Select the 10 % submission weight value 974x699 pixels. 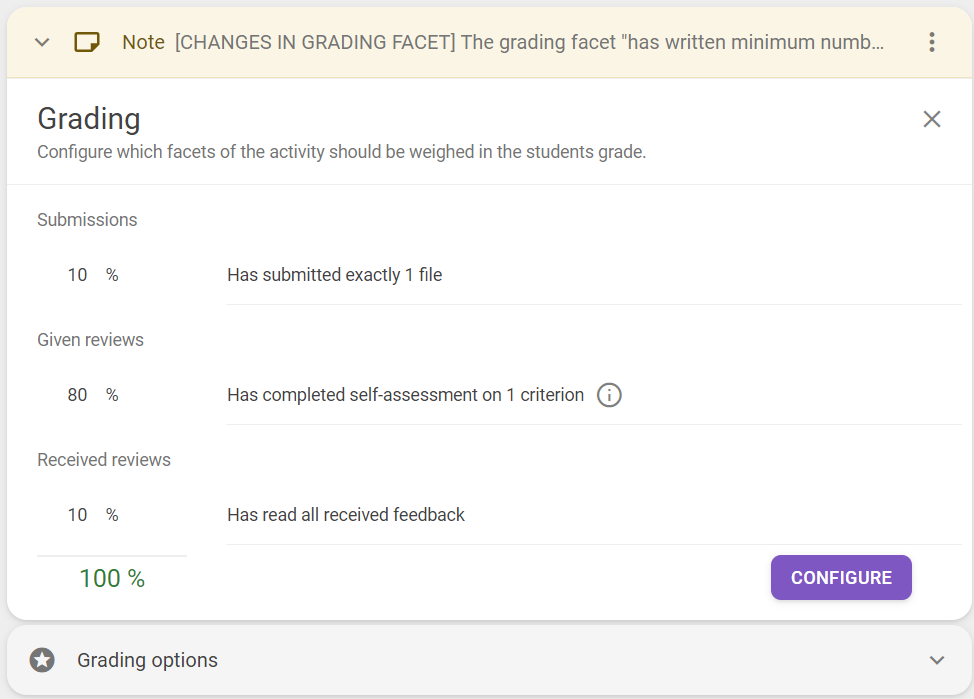[x=93, y=275]
